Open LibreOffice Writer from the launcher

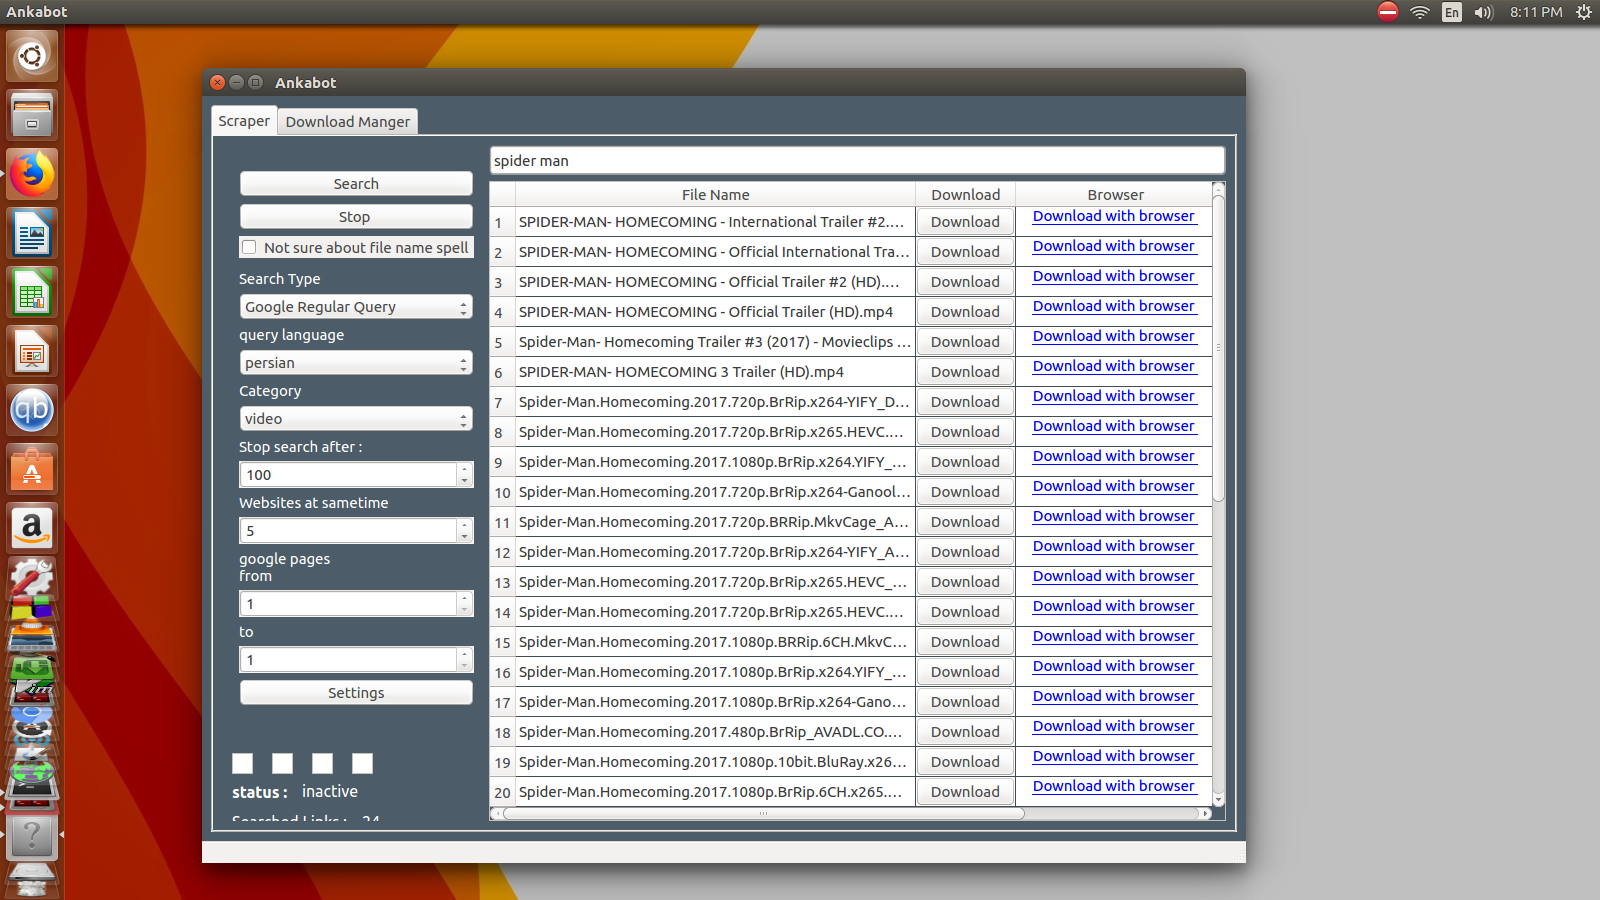pyautogui.click(x=32, y=233)
